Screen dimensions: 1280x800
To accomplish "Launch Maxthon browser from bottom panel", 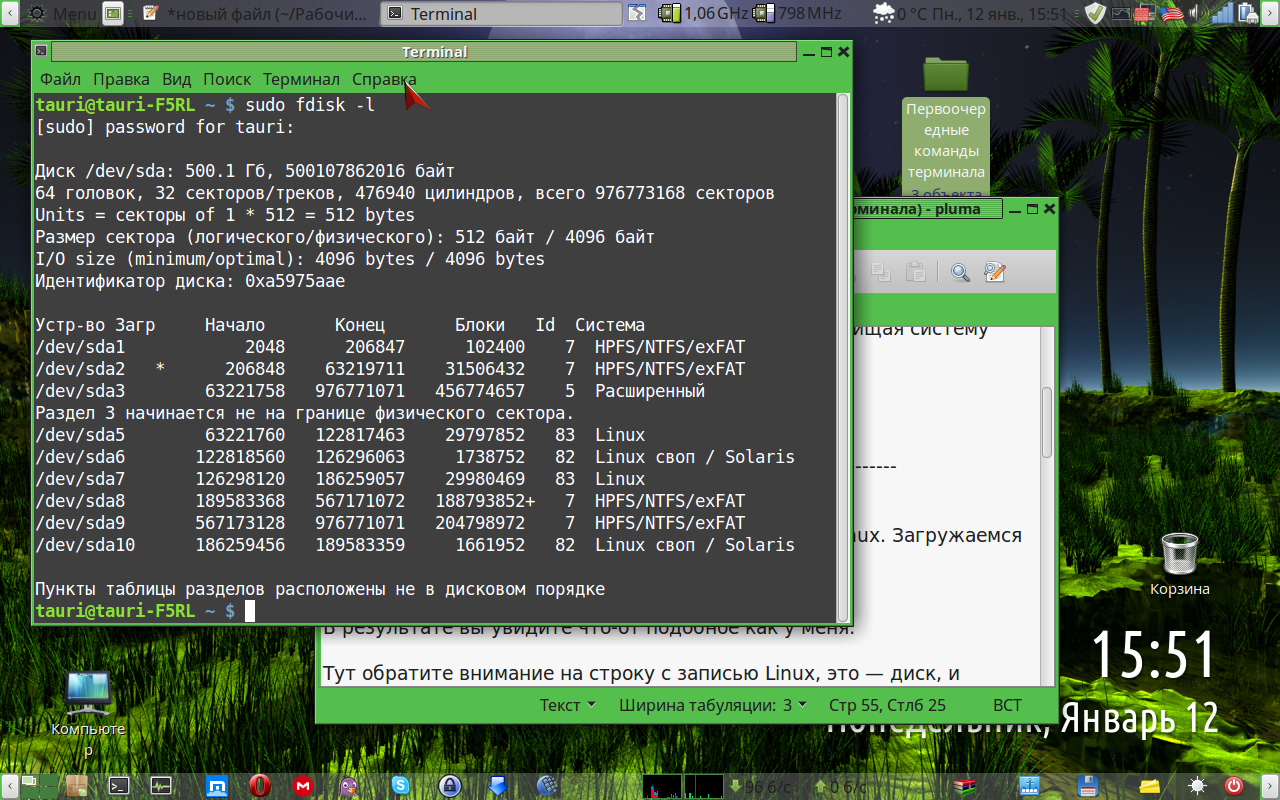I will click(x=214, y=786).
